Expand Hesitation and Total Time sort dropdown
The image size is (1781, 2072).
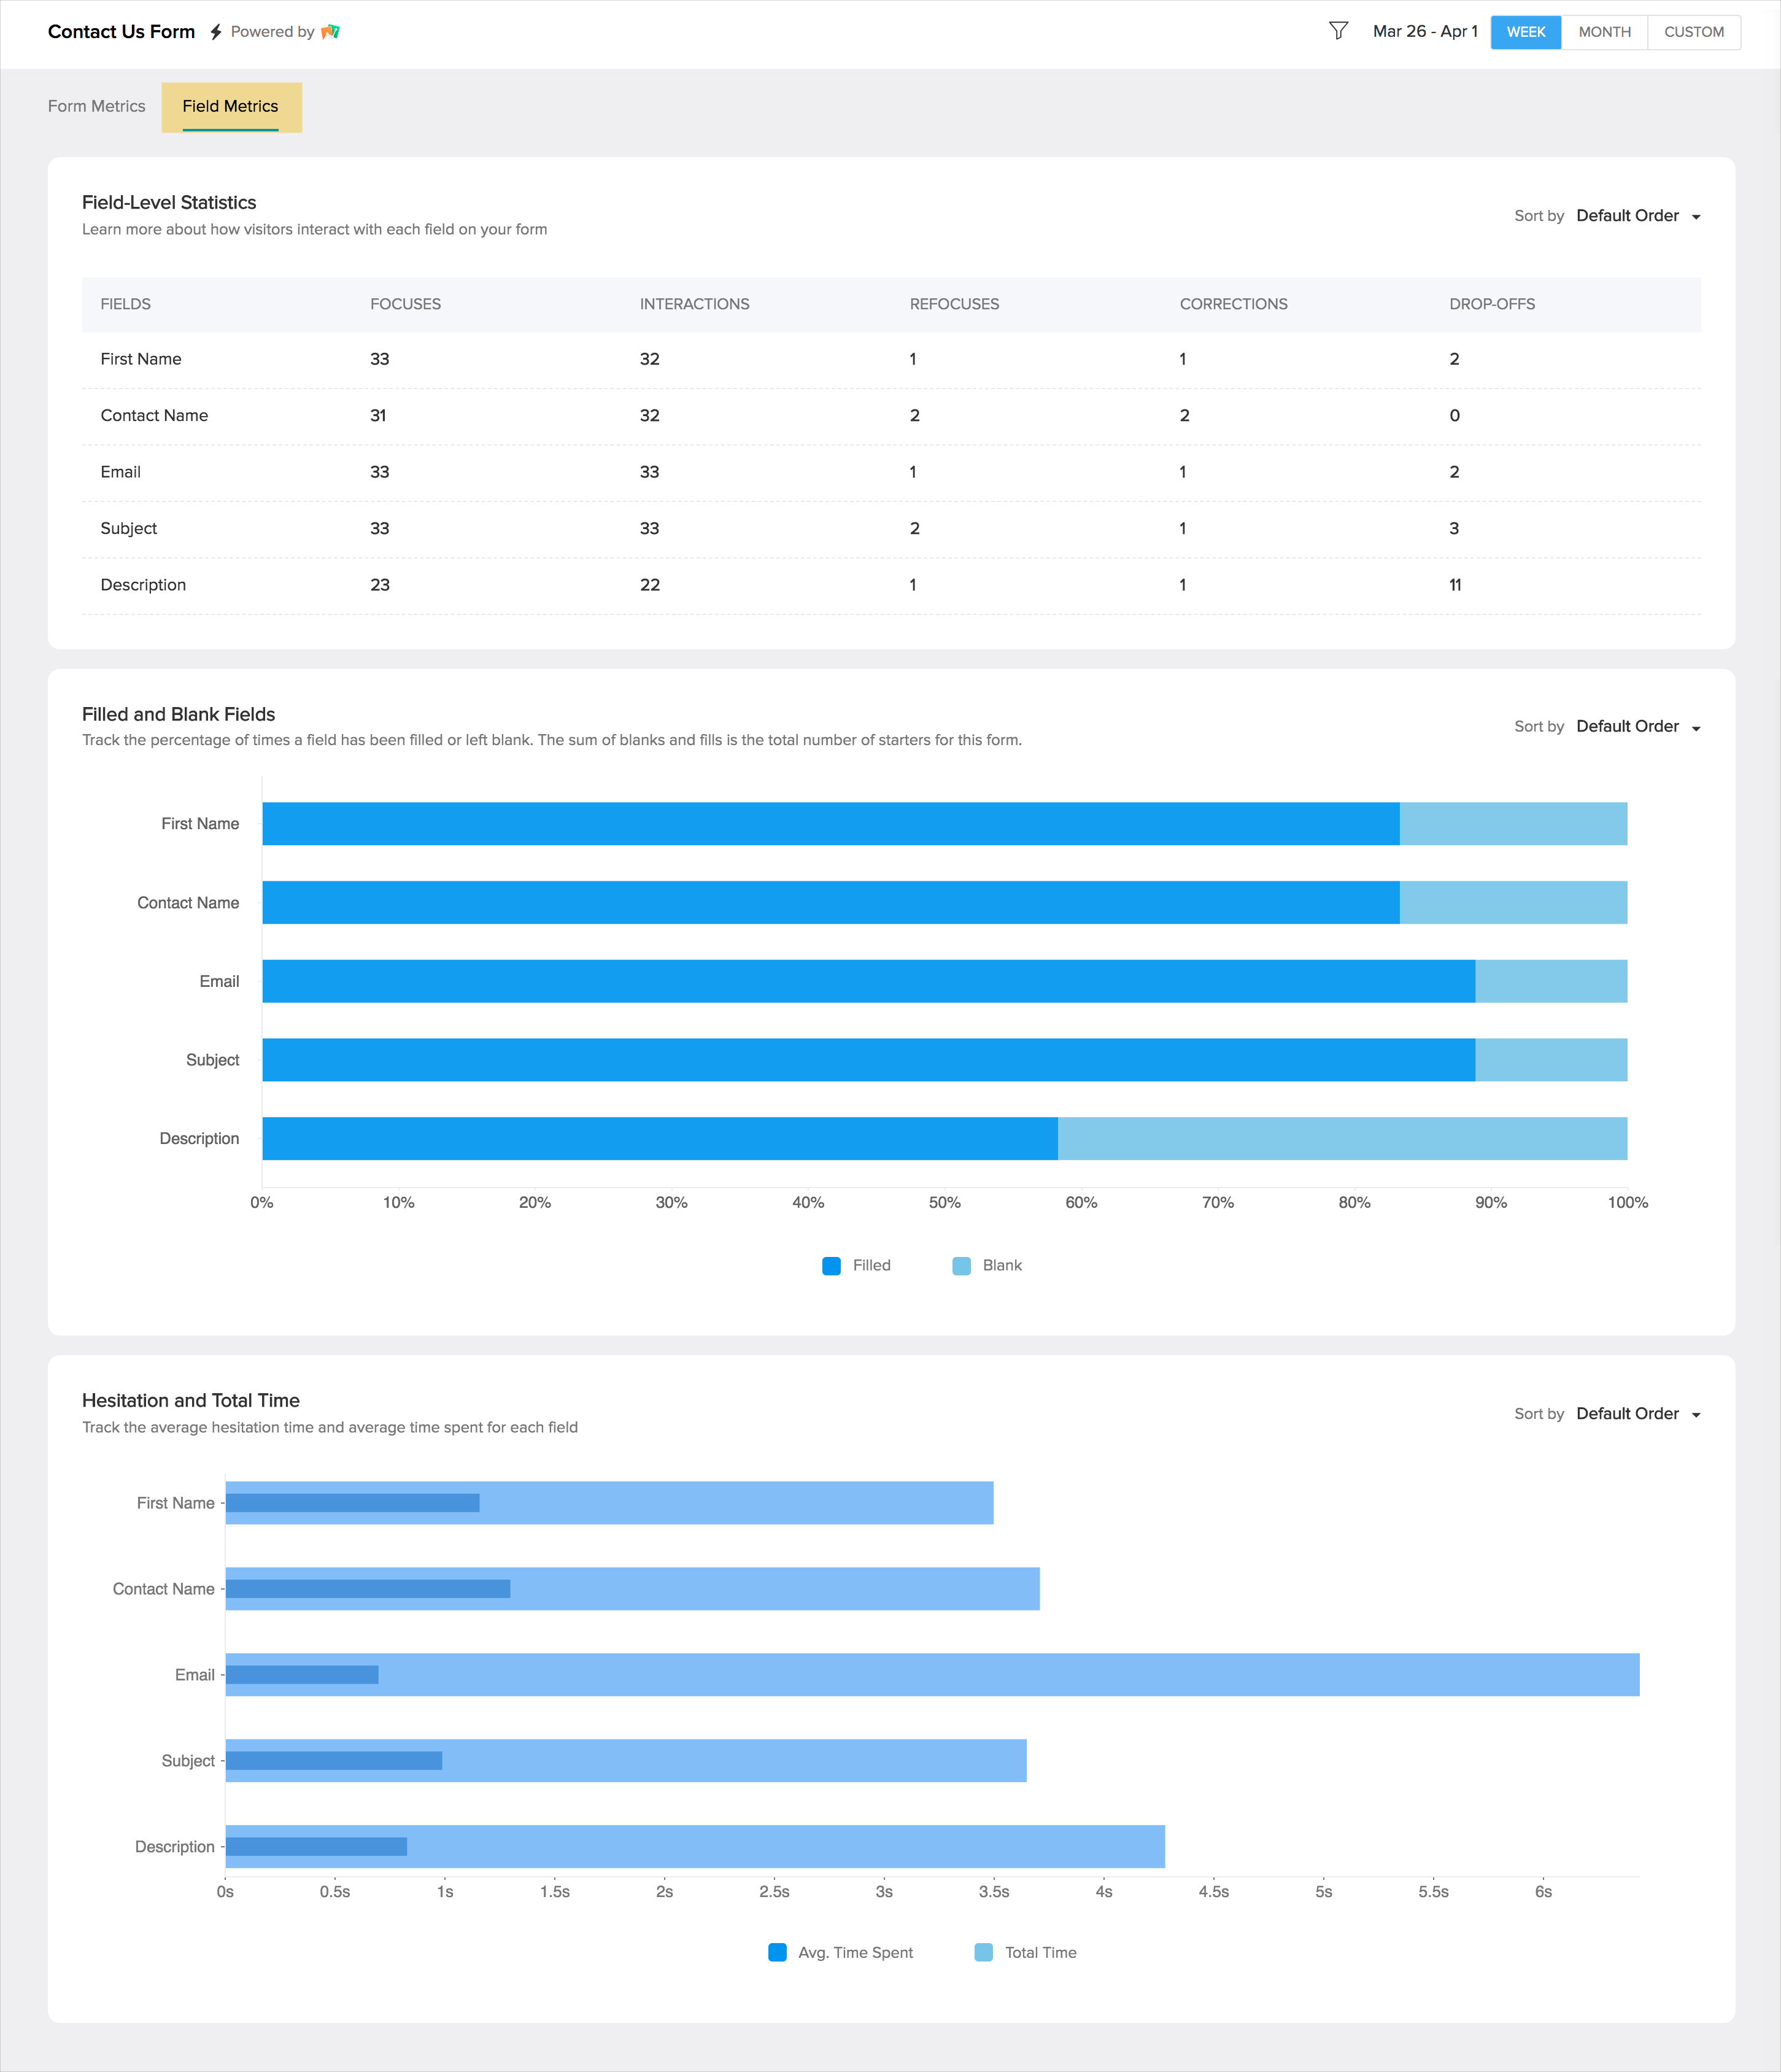pos(1637,1414)
